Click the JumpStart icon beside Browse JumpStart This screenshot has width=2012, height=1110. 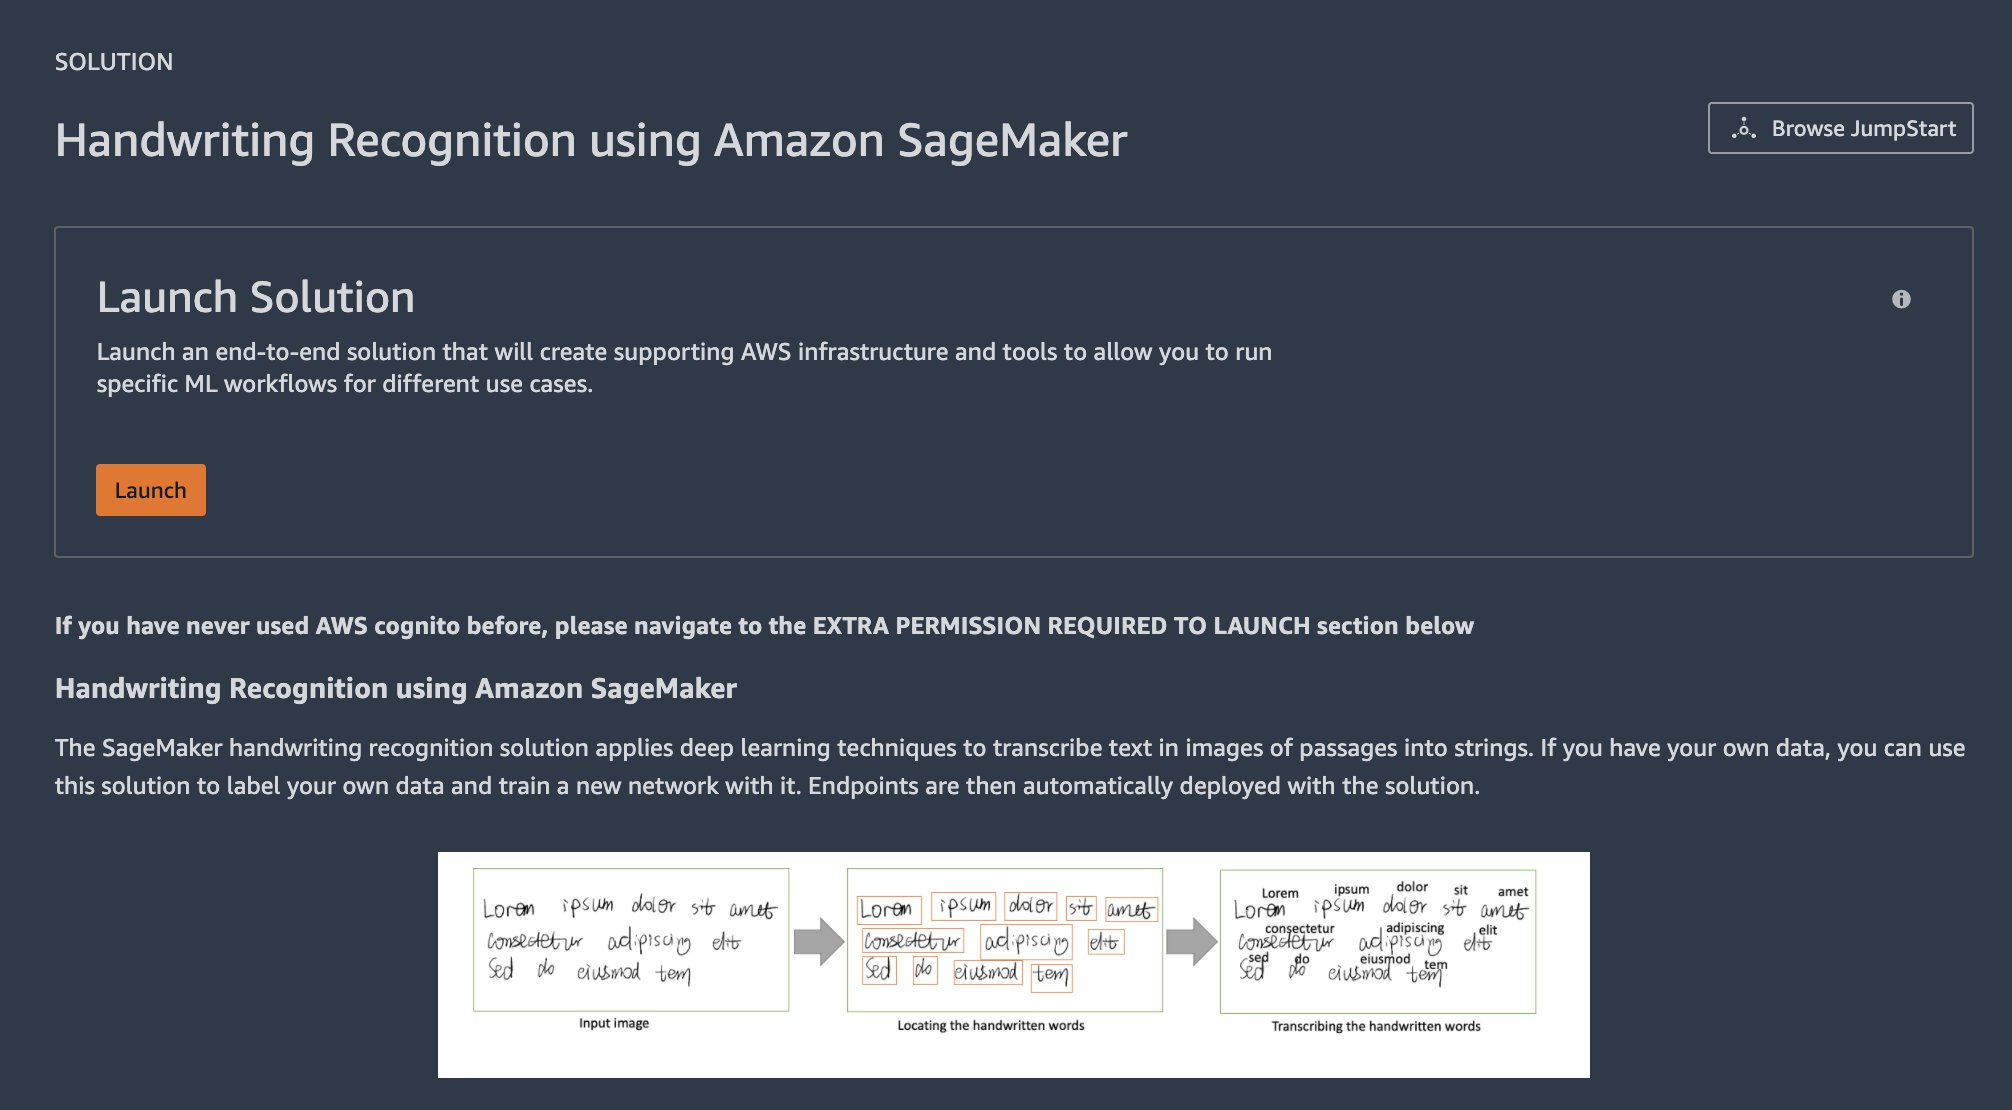tap(1744, 128)
